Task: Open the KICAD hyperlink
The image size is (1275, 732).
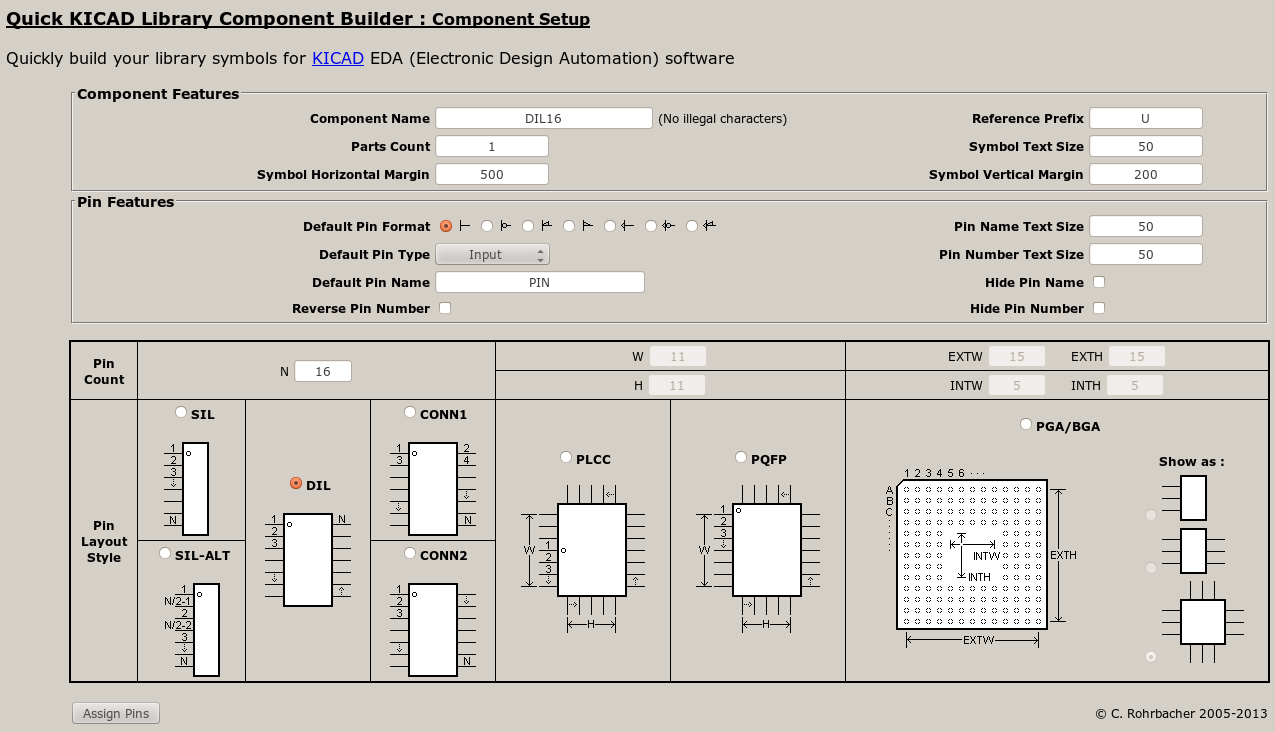Action: click(338, 58)
